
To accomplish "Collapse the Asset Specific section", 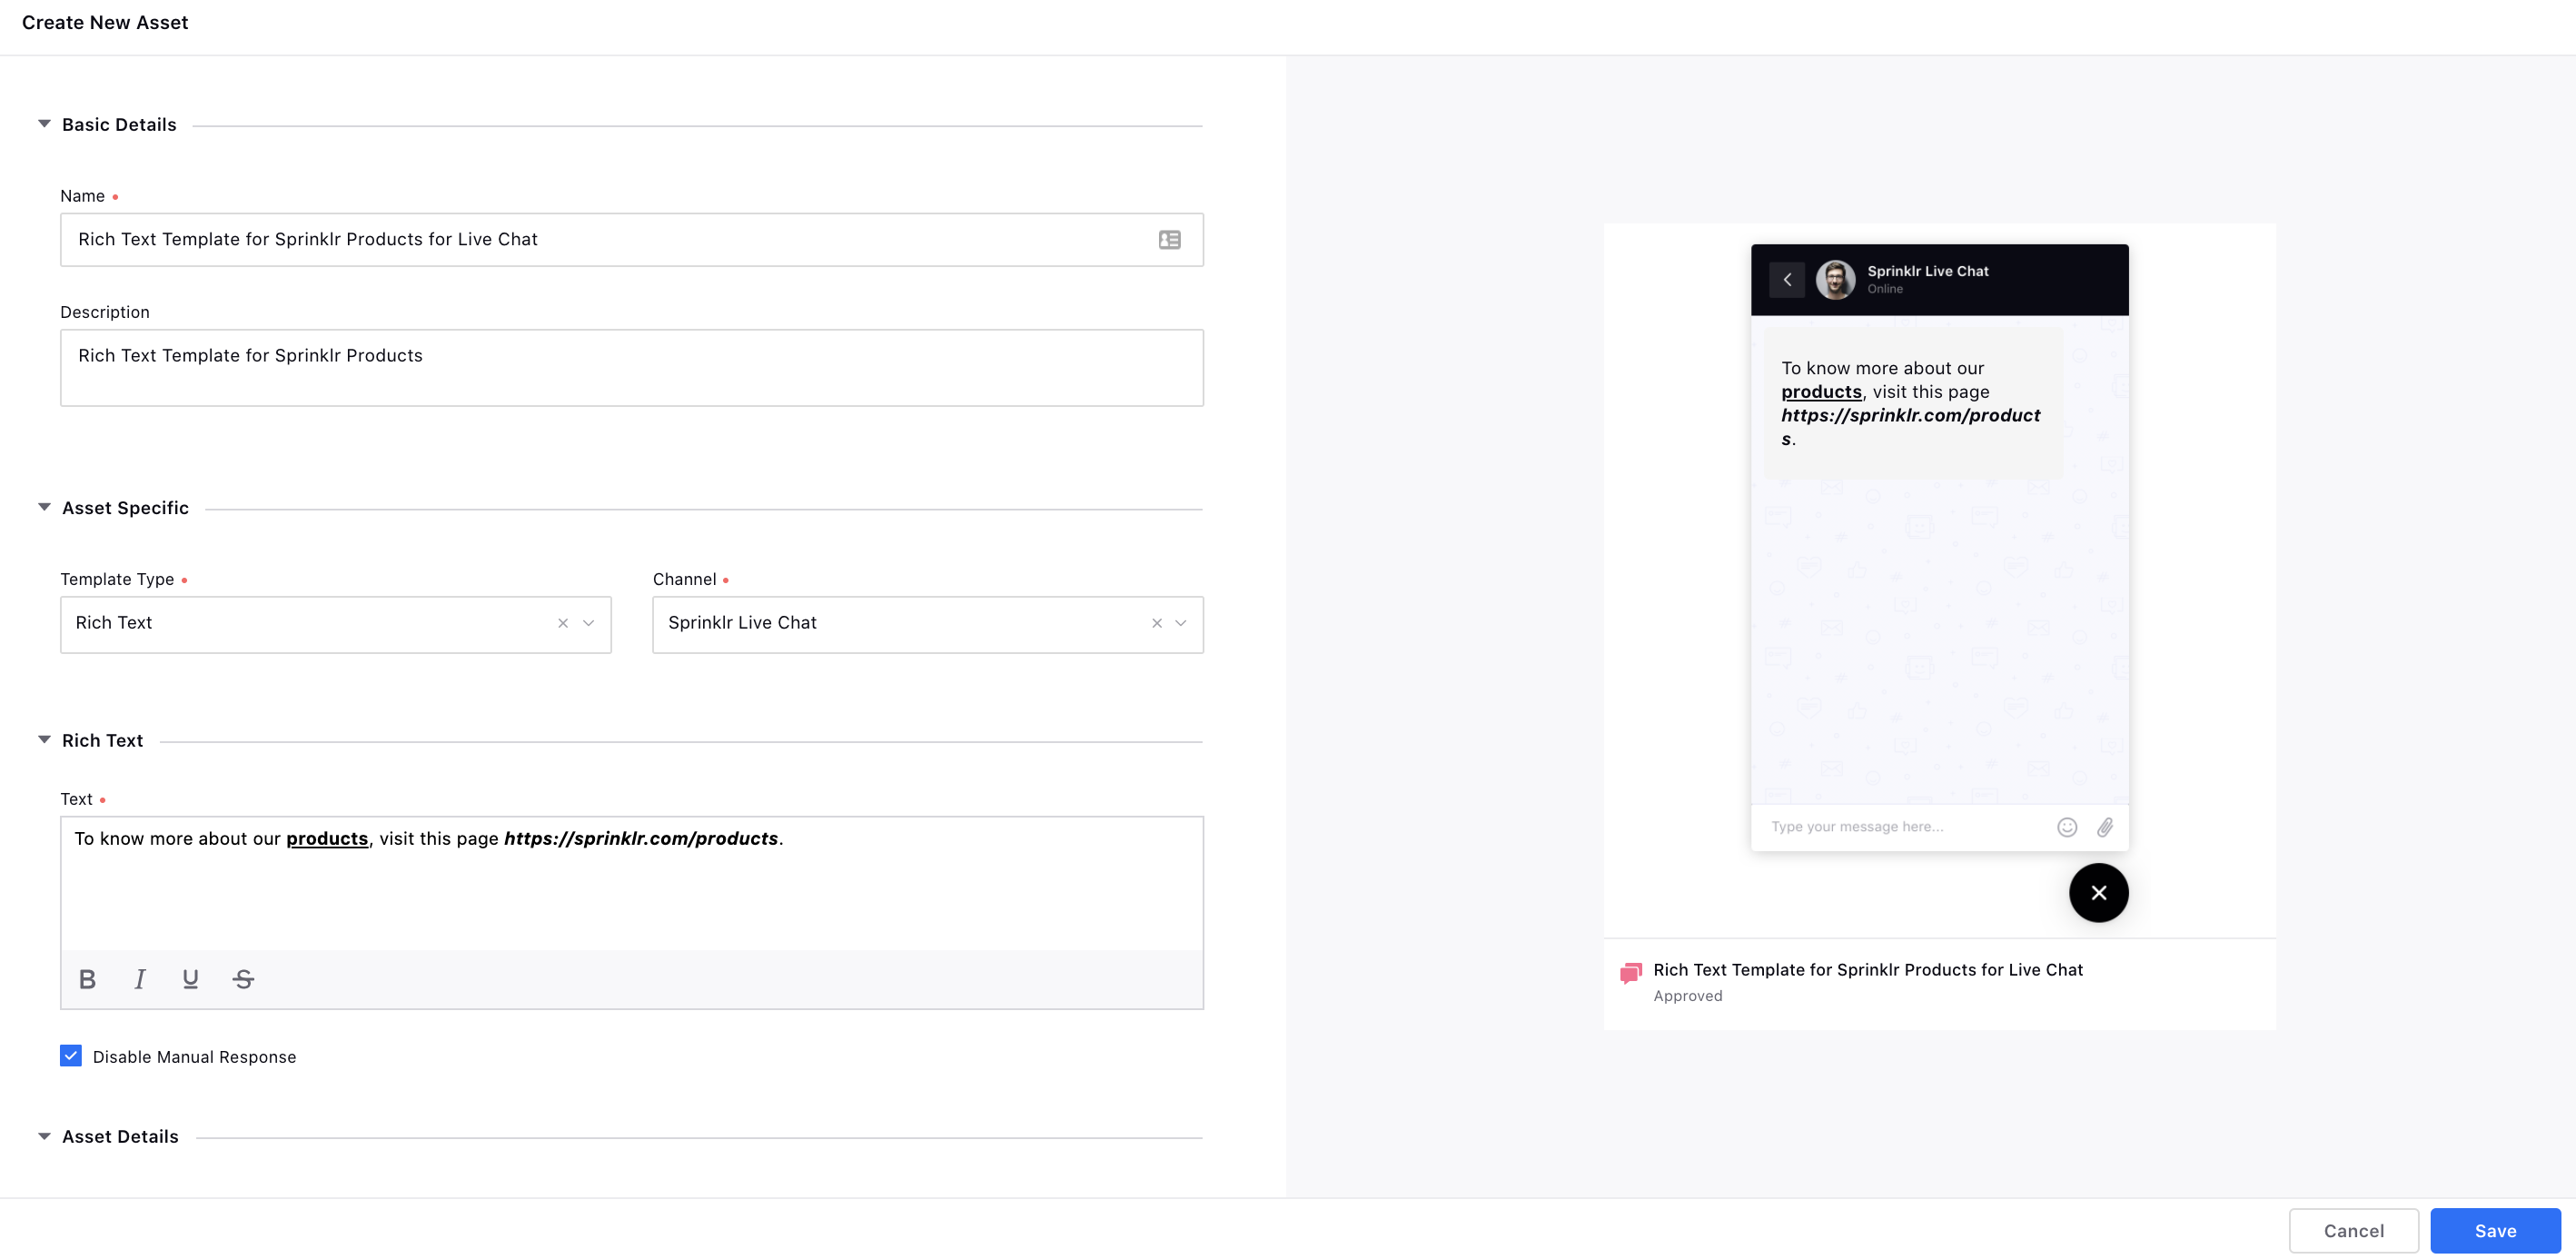I will [x=44, y=508].
